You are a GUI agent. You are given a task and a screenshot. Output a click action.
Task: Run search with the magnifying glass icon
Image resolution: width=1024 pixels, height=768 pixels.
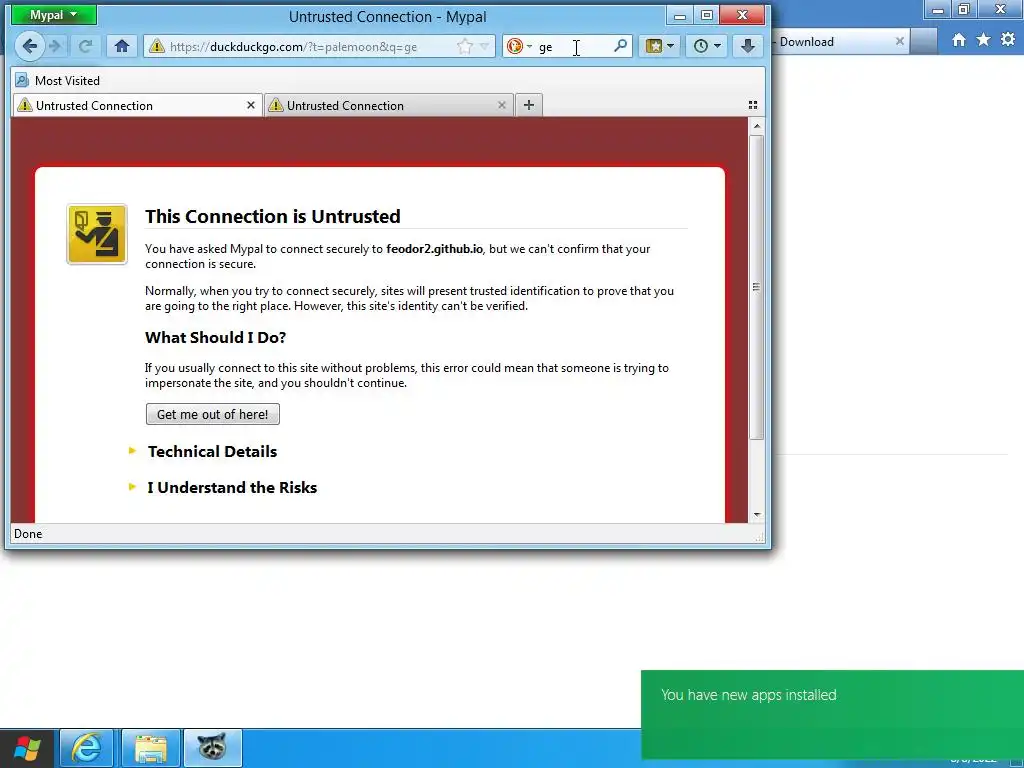(x=620, y=46)
